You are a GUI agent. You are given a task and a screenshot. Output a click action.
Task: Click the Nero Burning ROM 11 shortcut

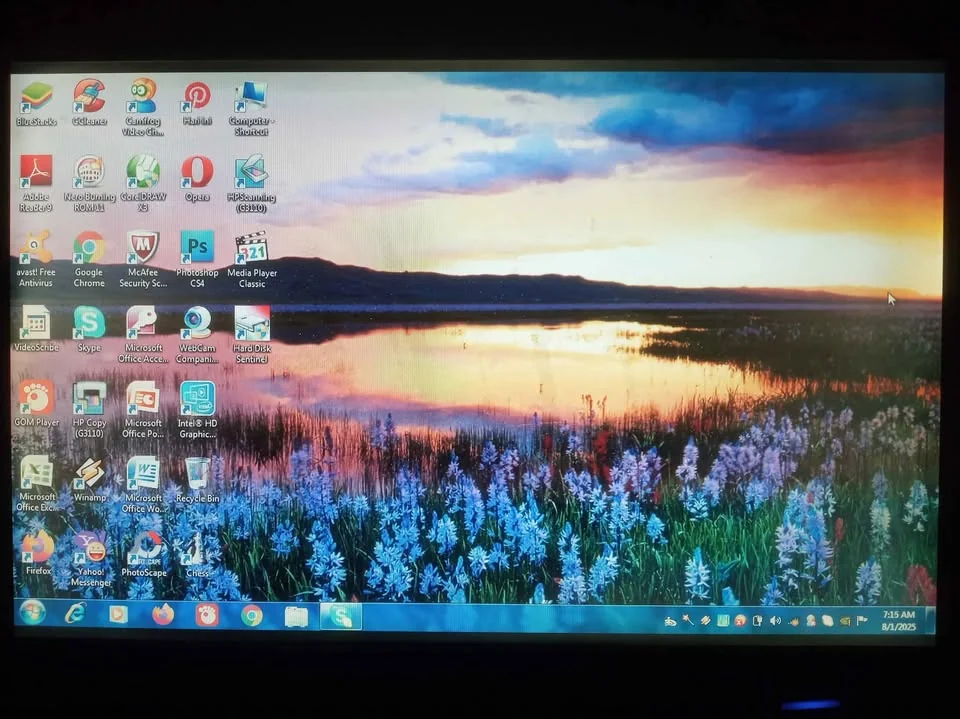89,183
